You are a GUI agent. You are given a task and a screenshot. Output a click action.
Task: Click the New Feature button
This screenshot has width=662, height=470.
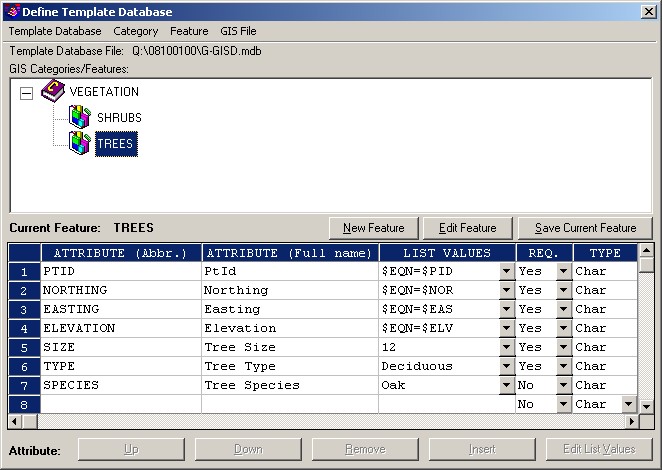(x=374, y=228)
